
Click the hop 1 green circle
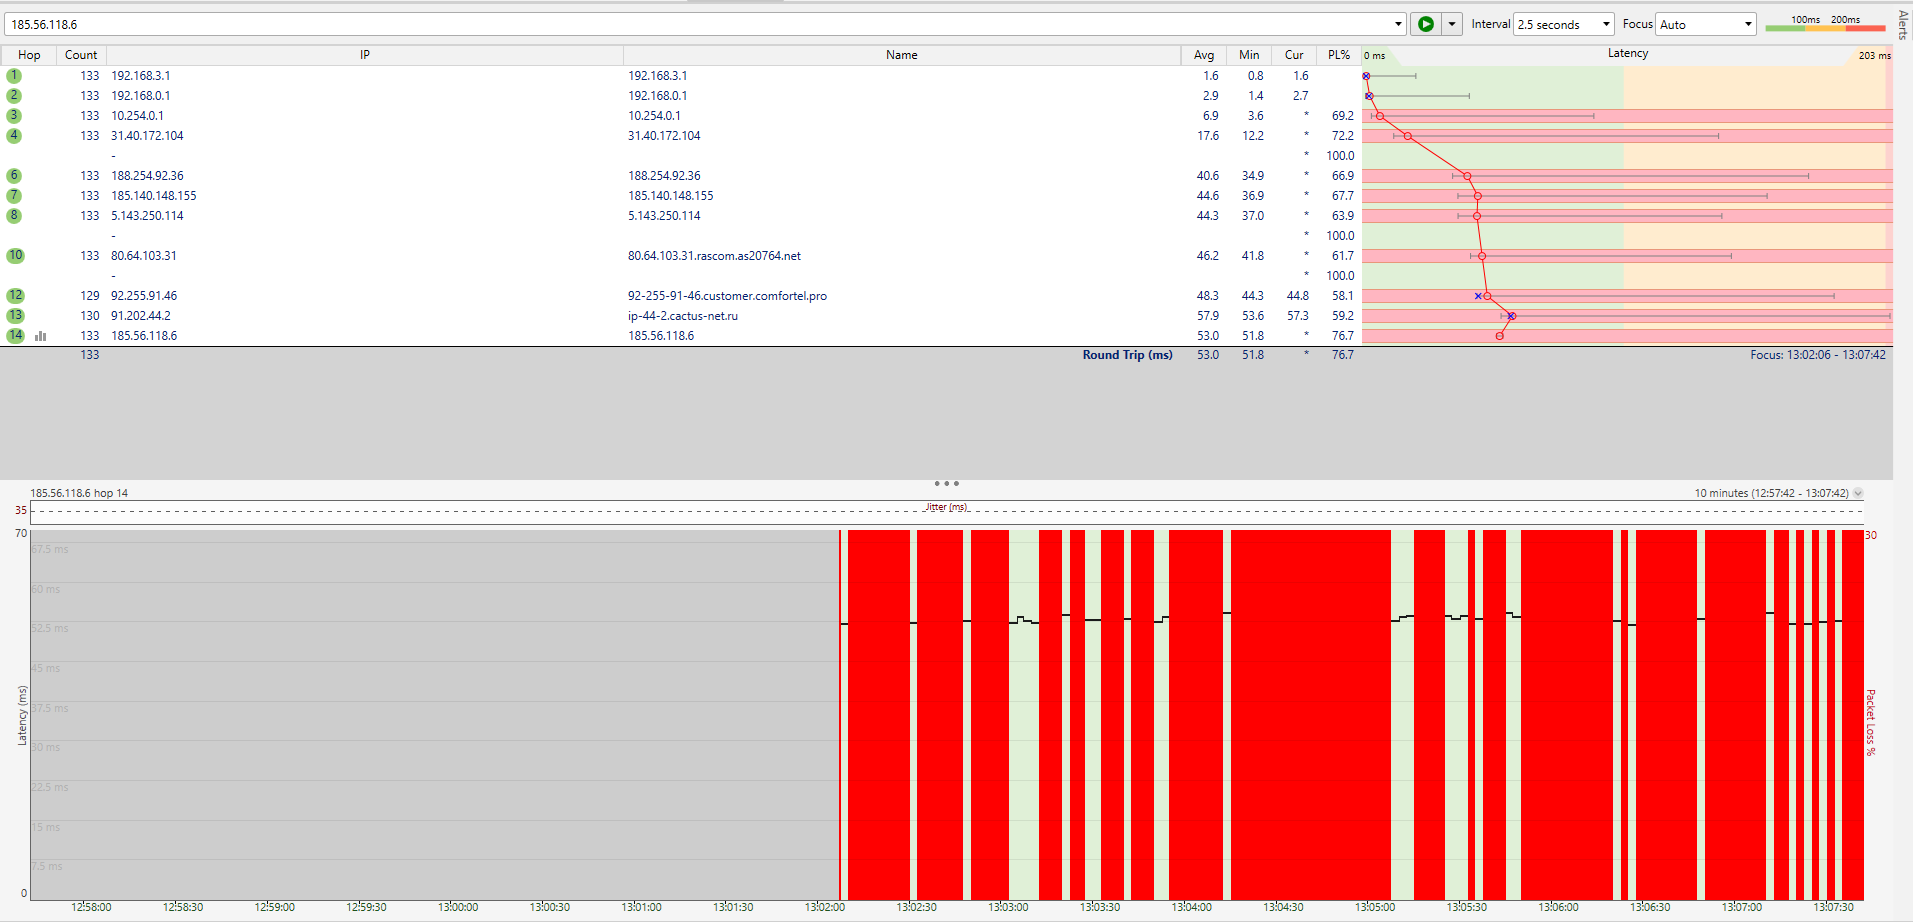14,76
